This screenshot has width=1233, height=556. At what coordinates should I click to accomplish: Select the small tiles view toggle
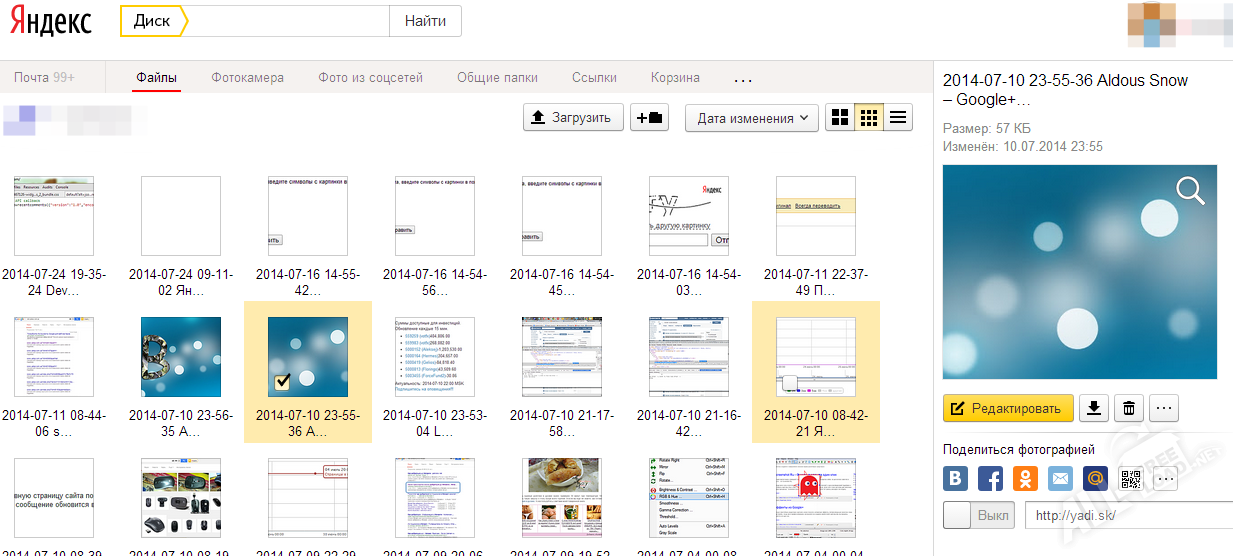[x=869, y=118]
